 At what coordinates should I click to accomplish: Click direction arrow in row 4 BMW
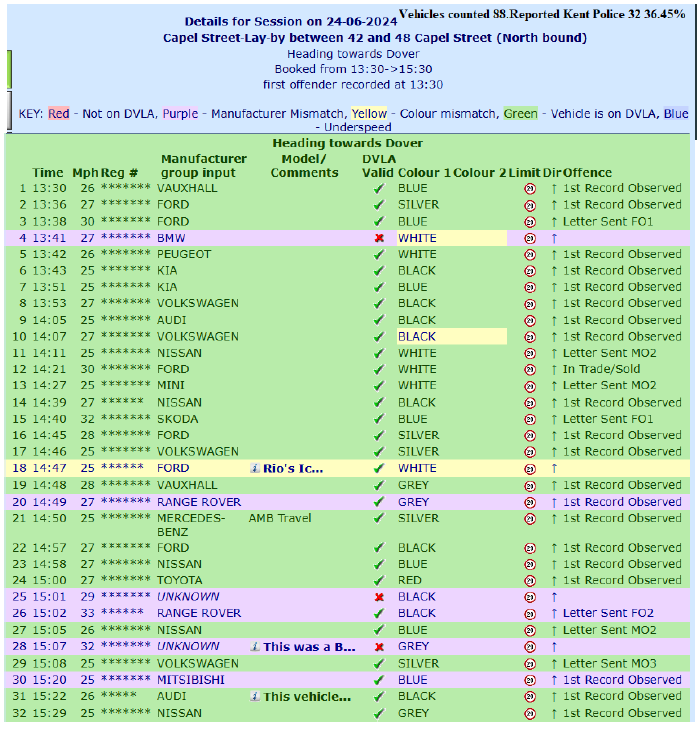click(554, 238)
